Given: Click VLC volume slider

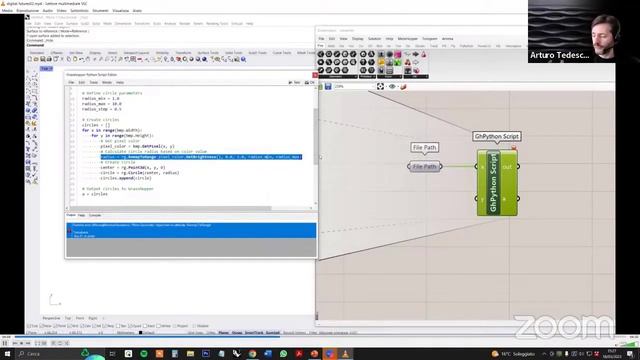Looking at the screenshot, I should pyautogui.click(x=626, y=344).
